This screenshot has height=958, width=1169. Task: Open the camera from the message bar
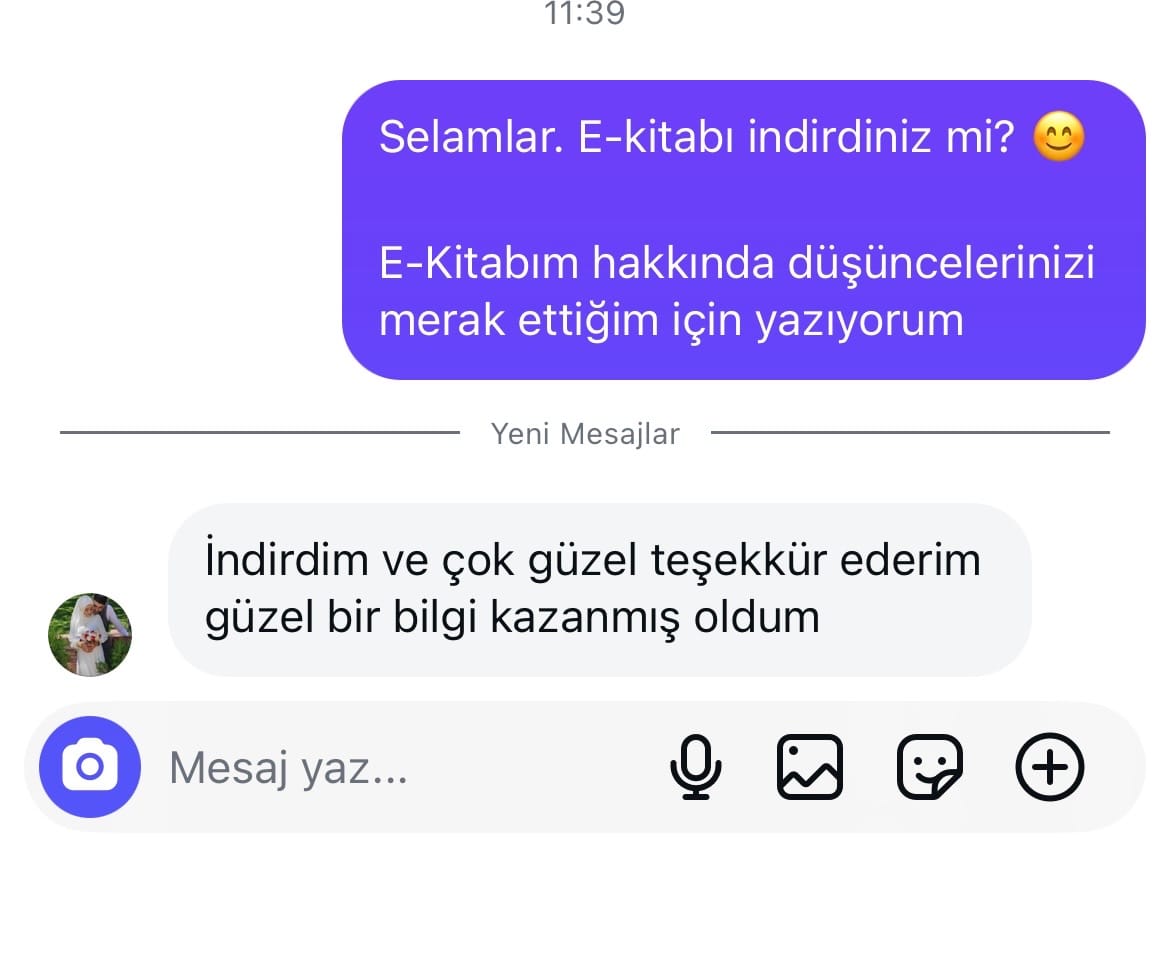coord(89,766)
